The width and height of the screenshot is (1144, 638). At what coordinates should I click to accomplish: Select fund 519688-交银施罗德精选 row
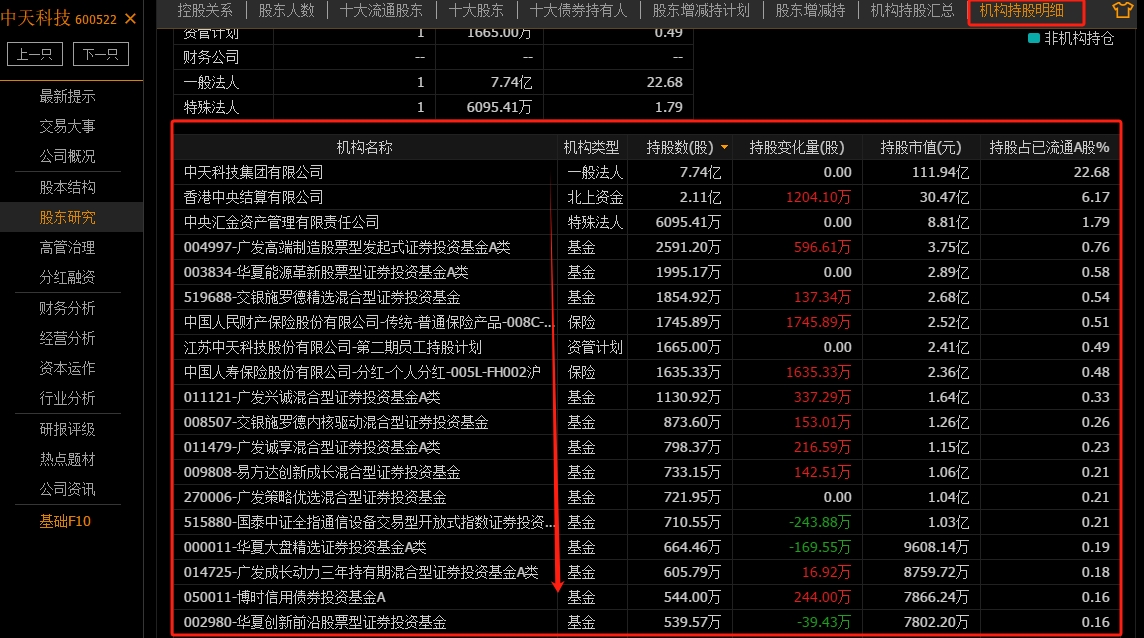[646, 297]
